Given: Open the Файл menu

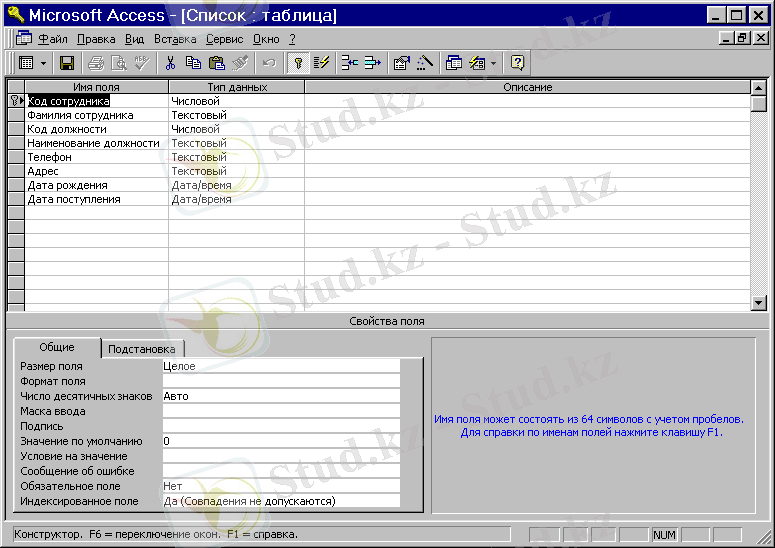Looking at the screenshot, I should pos(53,39).
